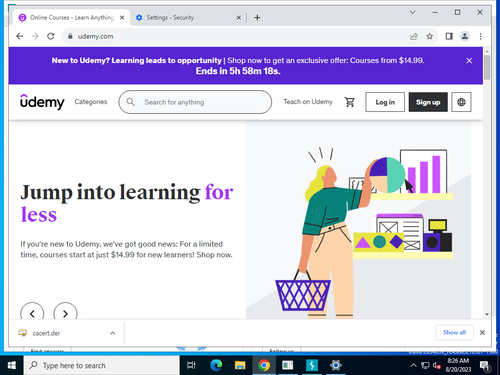Screen dimensions: 500x375
Task: Click Show all downloads
Action: click(454, 332)
